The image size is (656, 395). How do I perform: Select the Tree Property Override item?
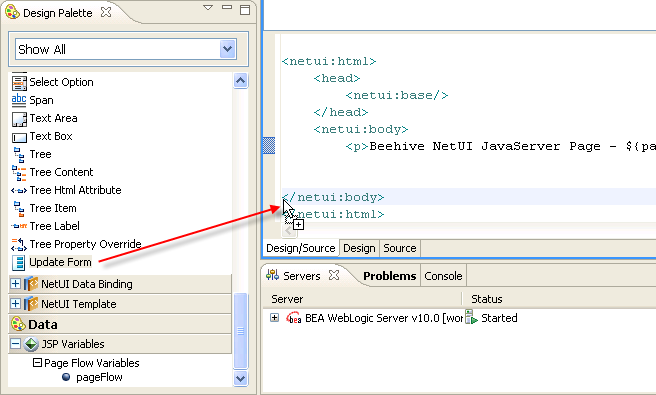[85, 244]
